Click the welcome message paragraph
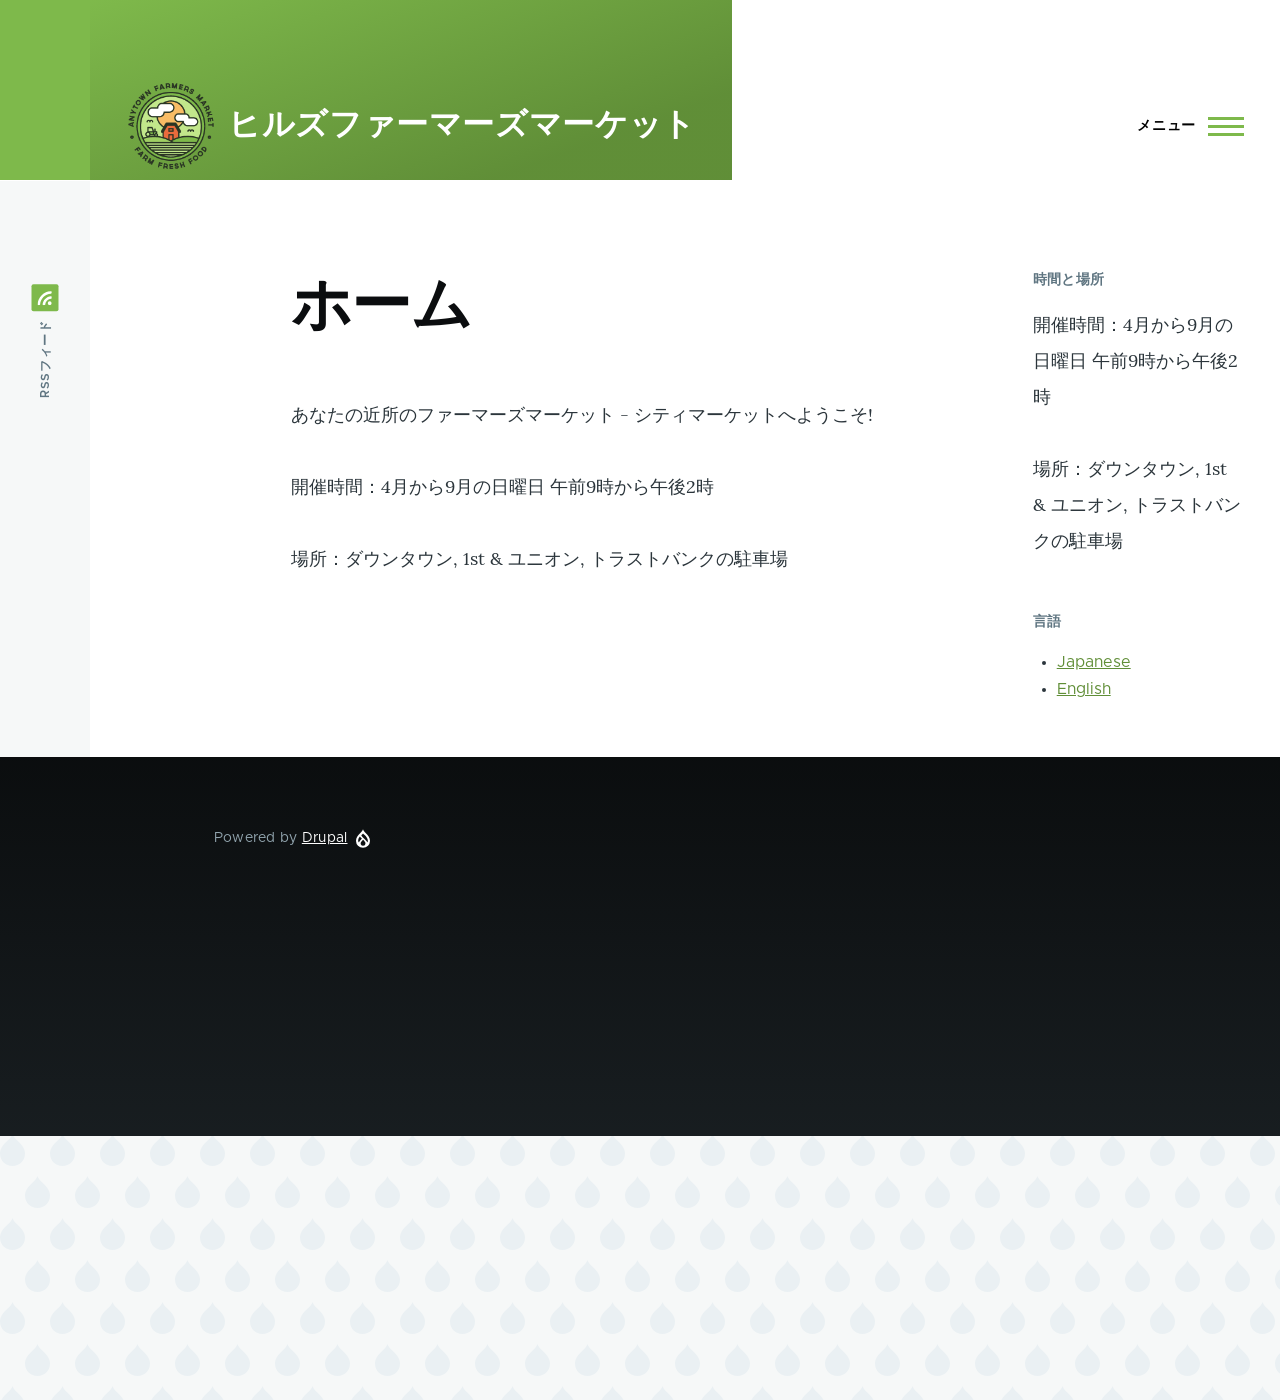 point(580,415)
